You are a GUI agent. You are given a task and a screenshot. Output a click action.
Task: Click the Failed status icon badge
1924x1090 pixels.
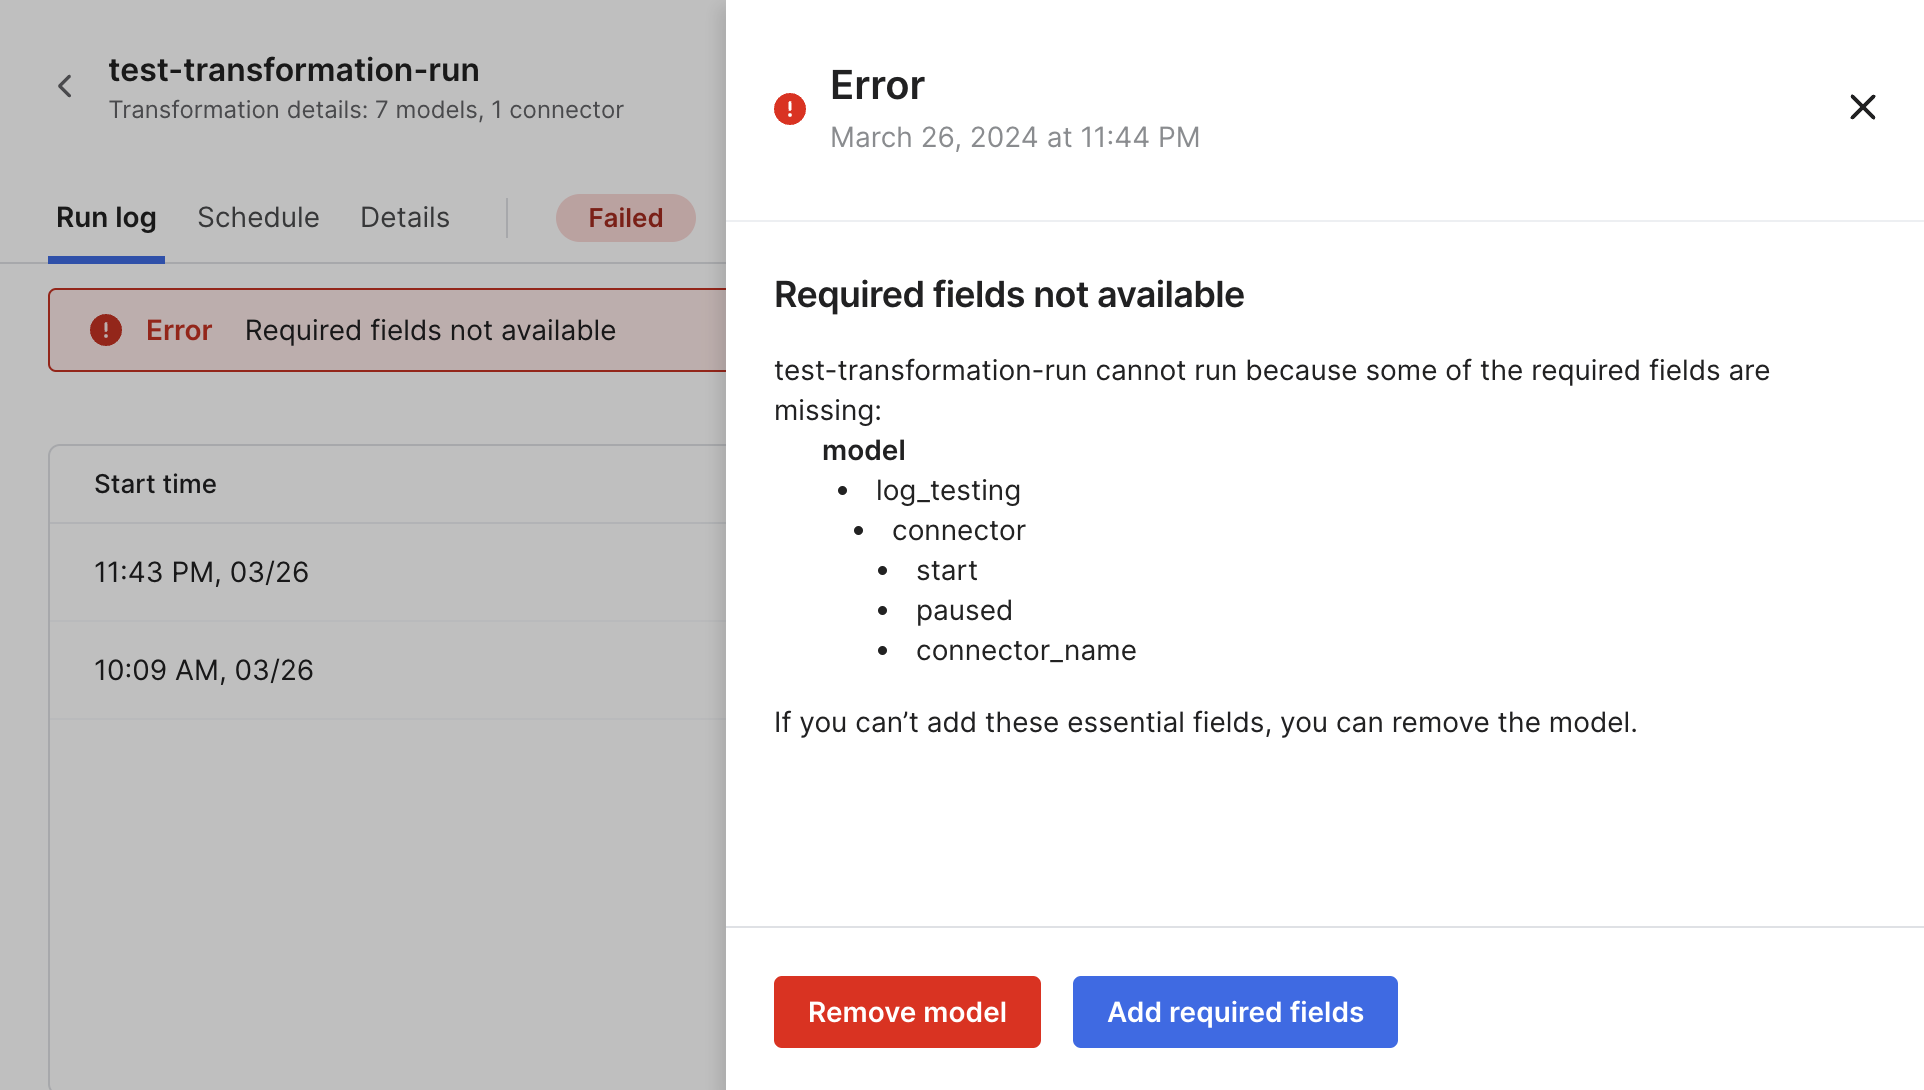click(x=622, y=217)
